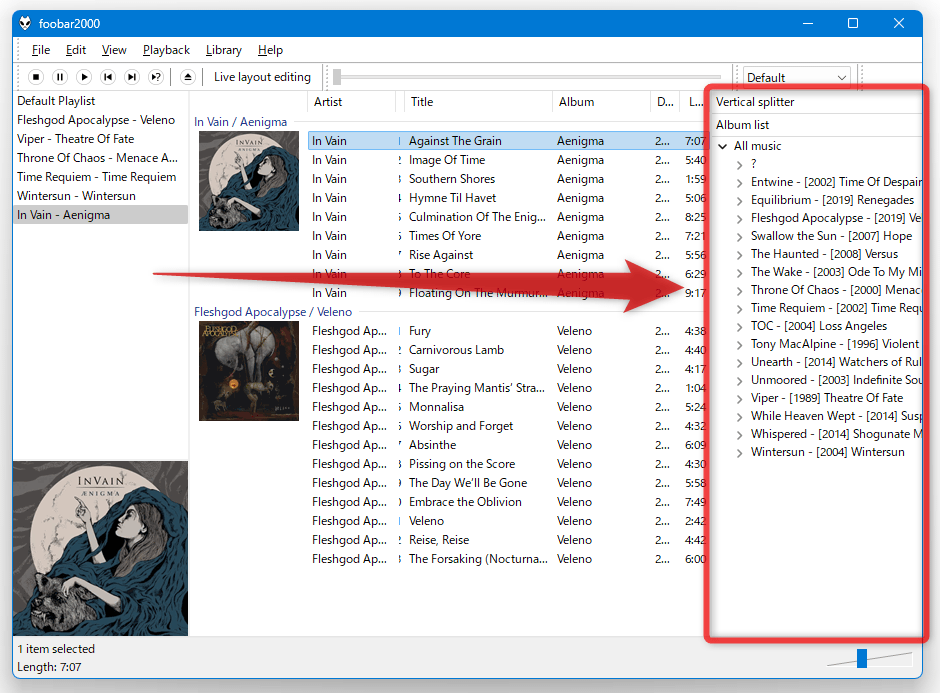Expand the Wintersun - [2004] node
The height and width of the screenshot is (693, 940).
point(740,452)
